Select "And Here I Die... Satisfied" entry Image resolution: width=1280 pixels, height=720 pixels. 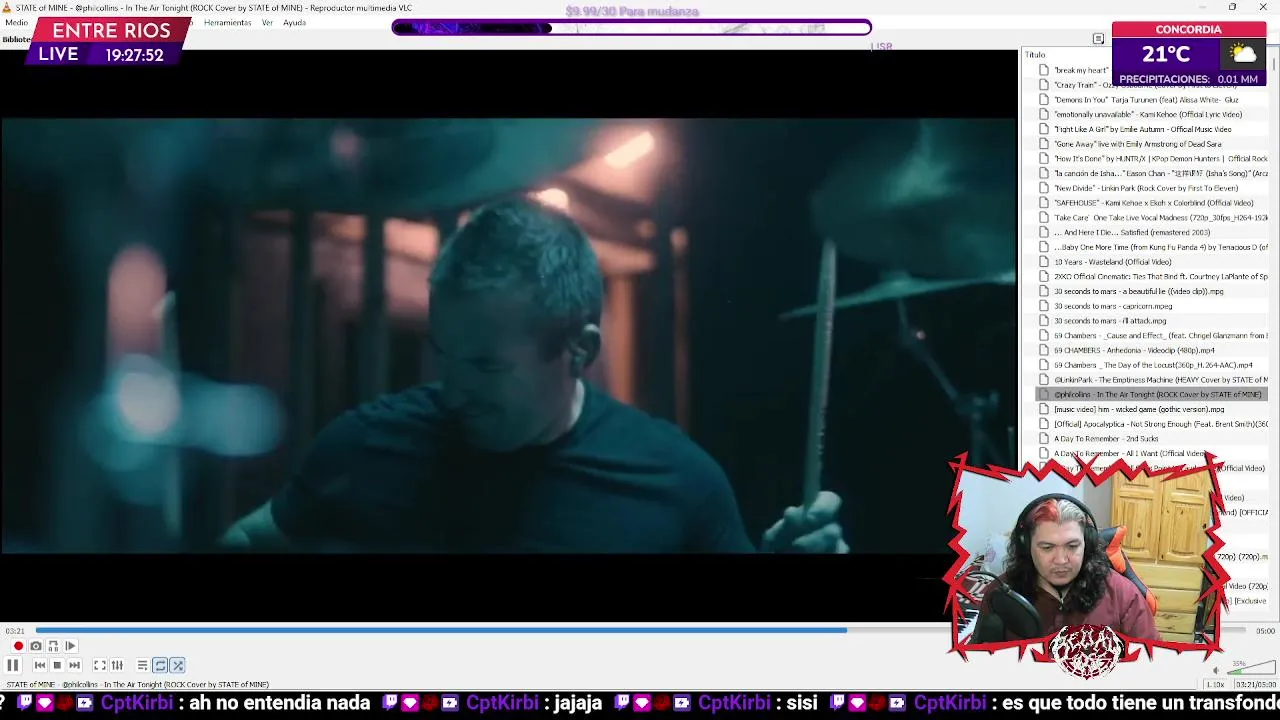pos(1152,232)
